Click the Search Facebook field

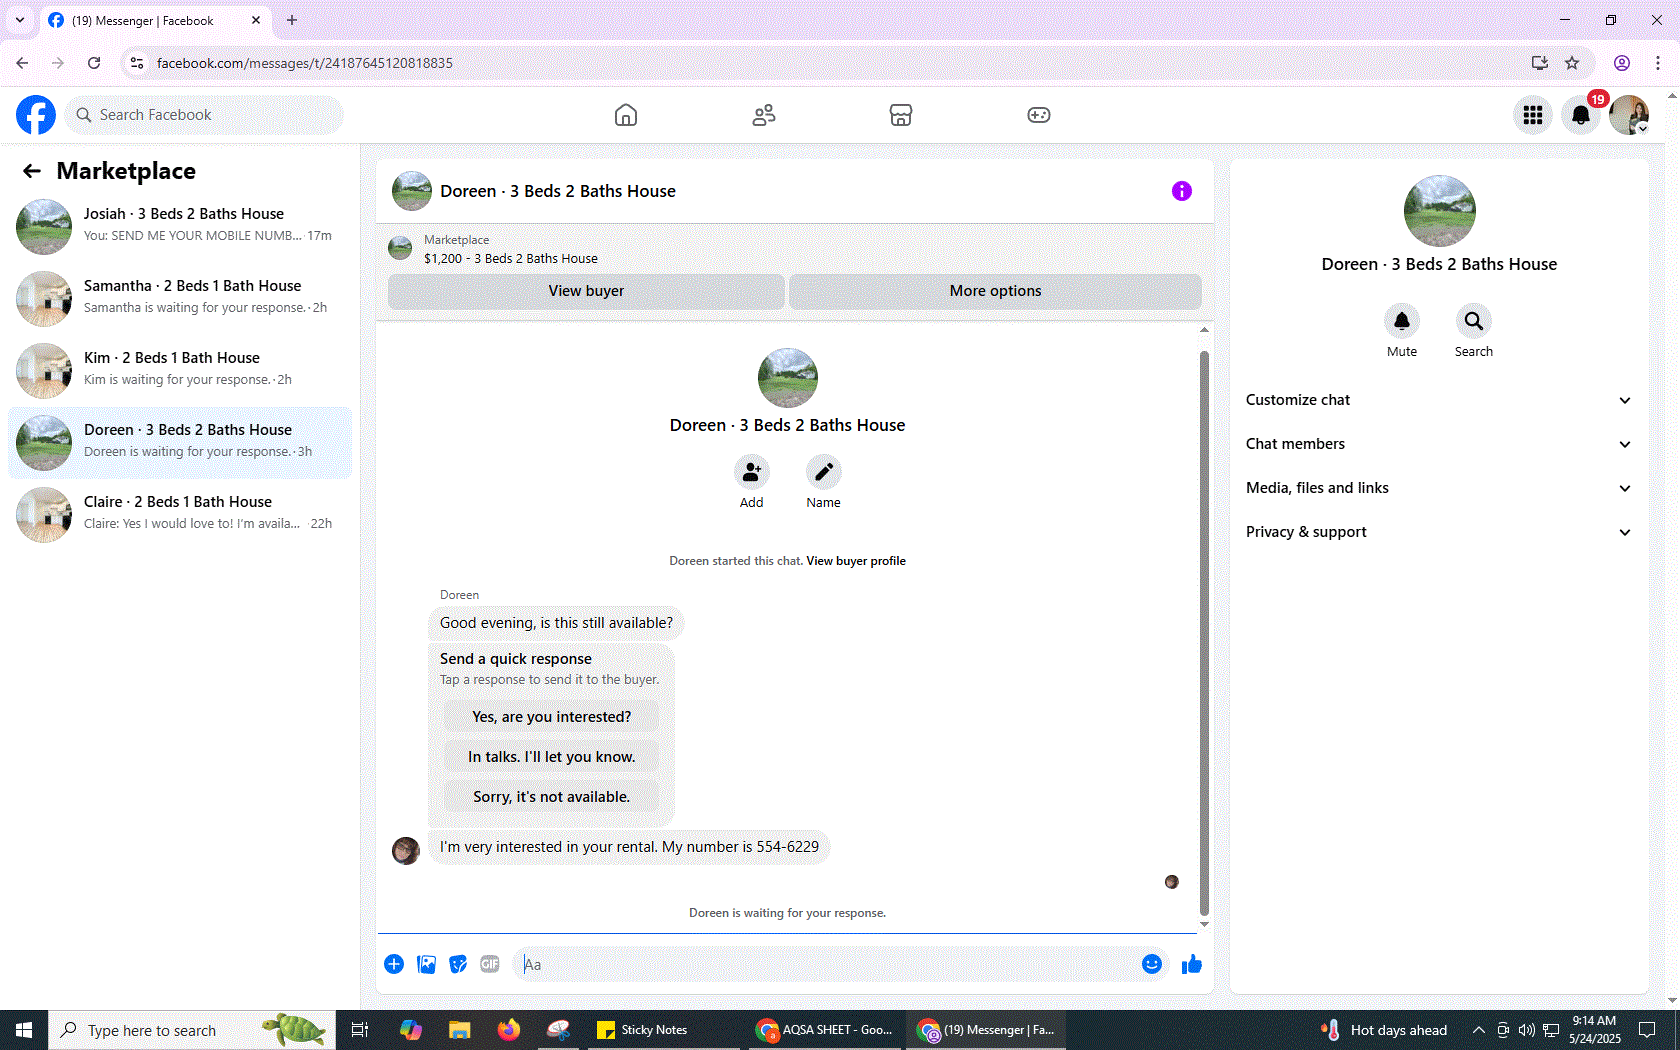click(x=204, y=115)
